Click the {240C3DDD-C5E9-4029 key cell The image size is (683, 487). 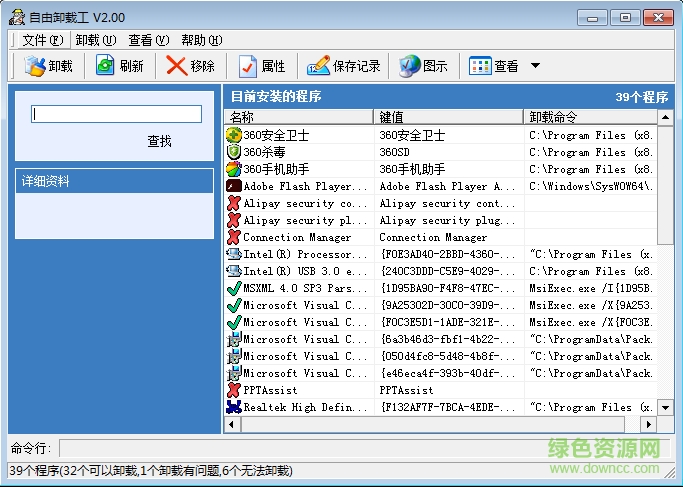point(449,271)
